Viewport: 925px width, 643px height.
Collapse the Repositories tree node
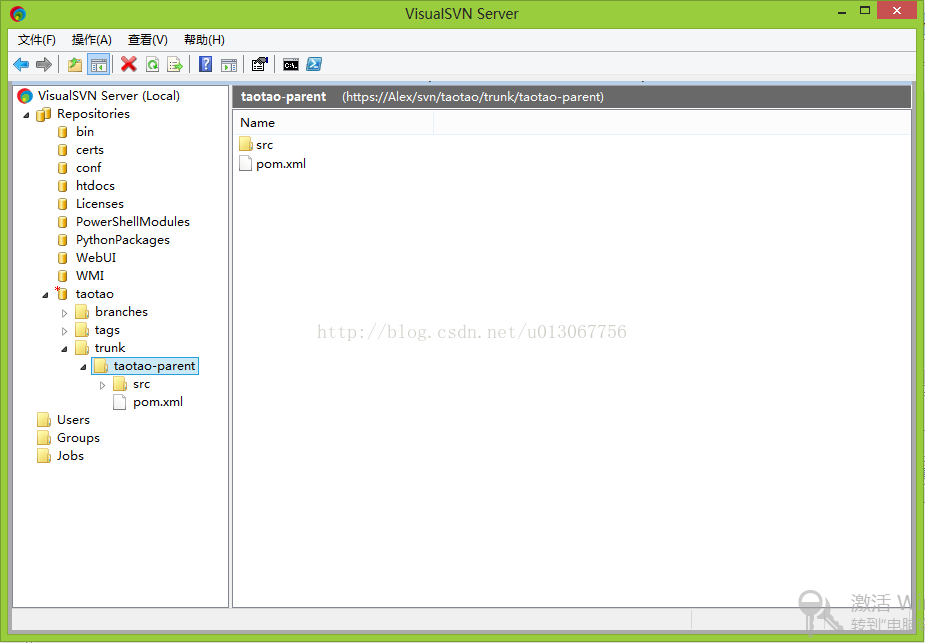point(26,114)
